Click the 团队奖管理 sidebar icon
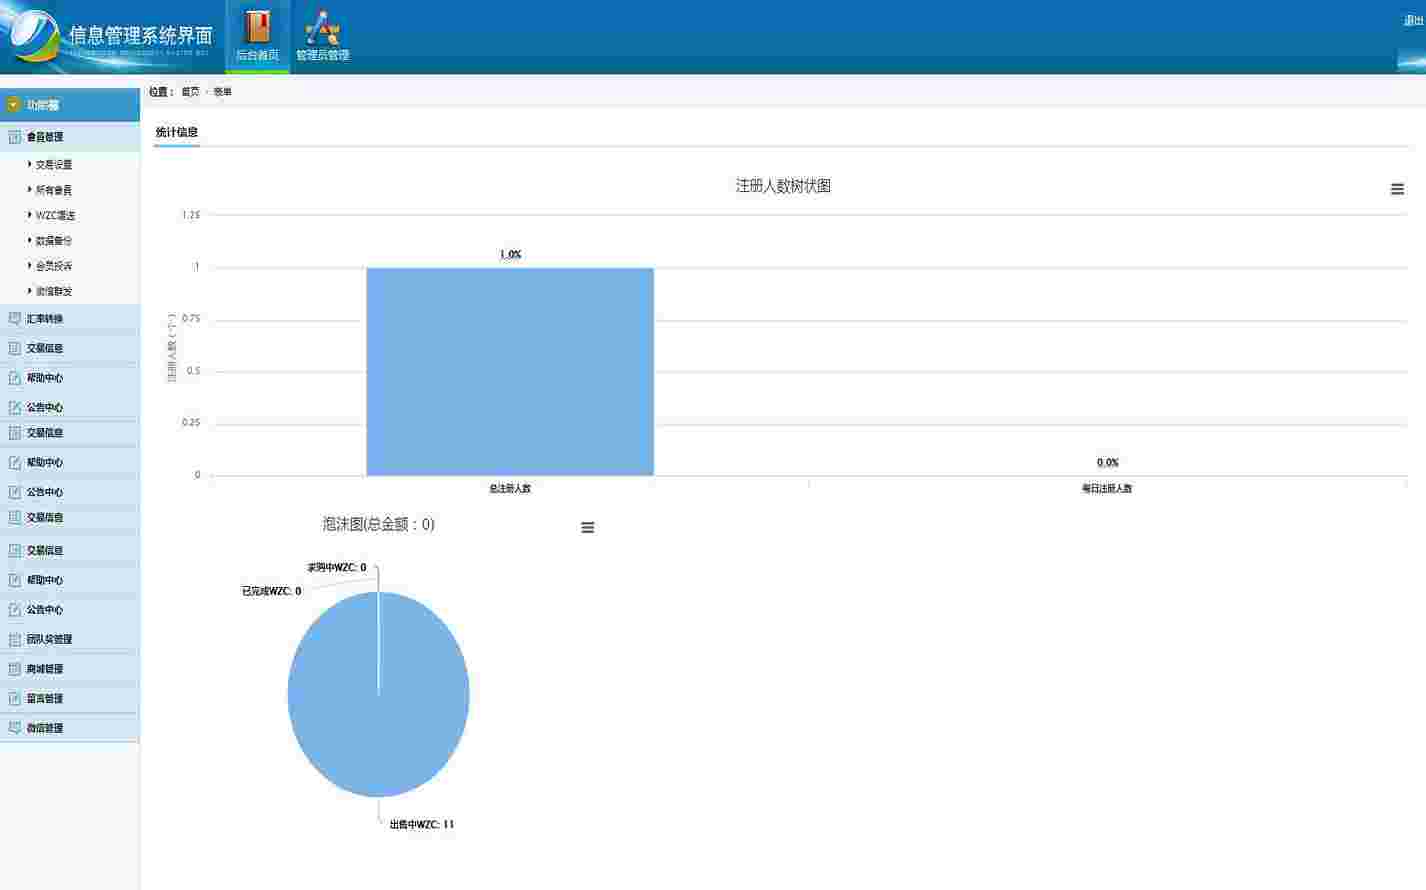This screenshot has width=1426, height=890. [x=15, y=639]
